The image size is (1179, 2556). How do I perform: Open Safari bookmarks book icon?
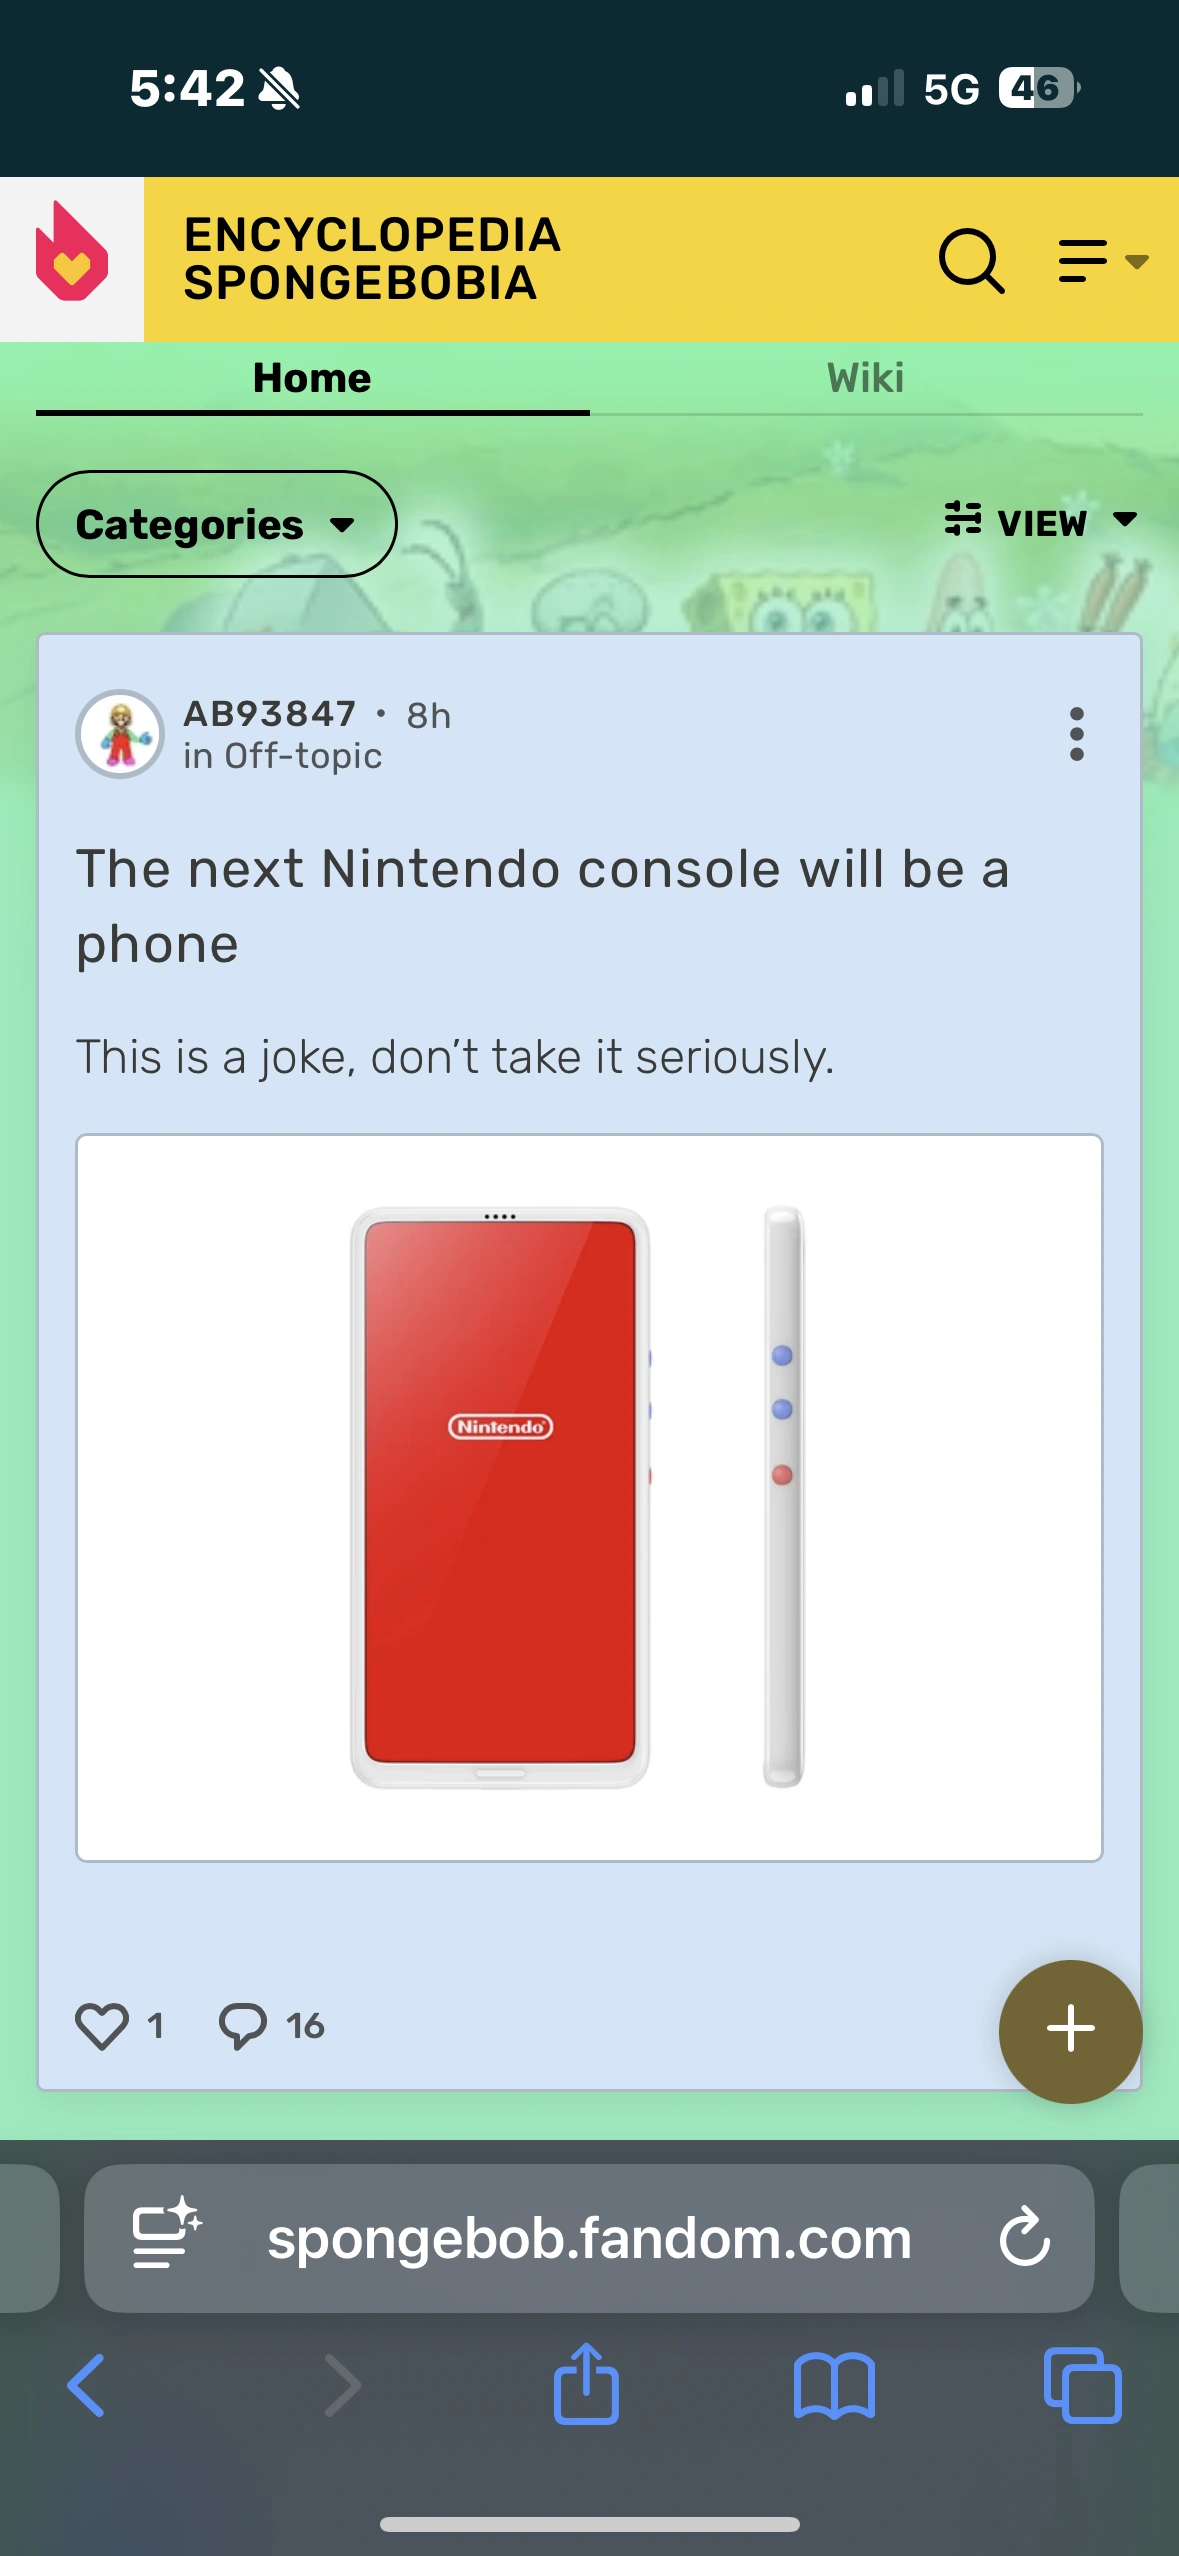tap(834, 2386)
